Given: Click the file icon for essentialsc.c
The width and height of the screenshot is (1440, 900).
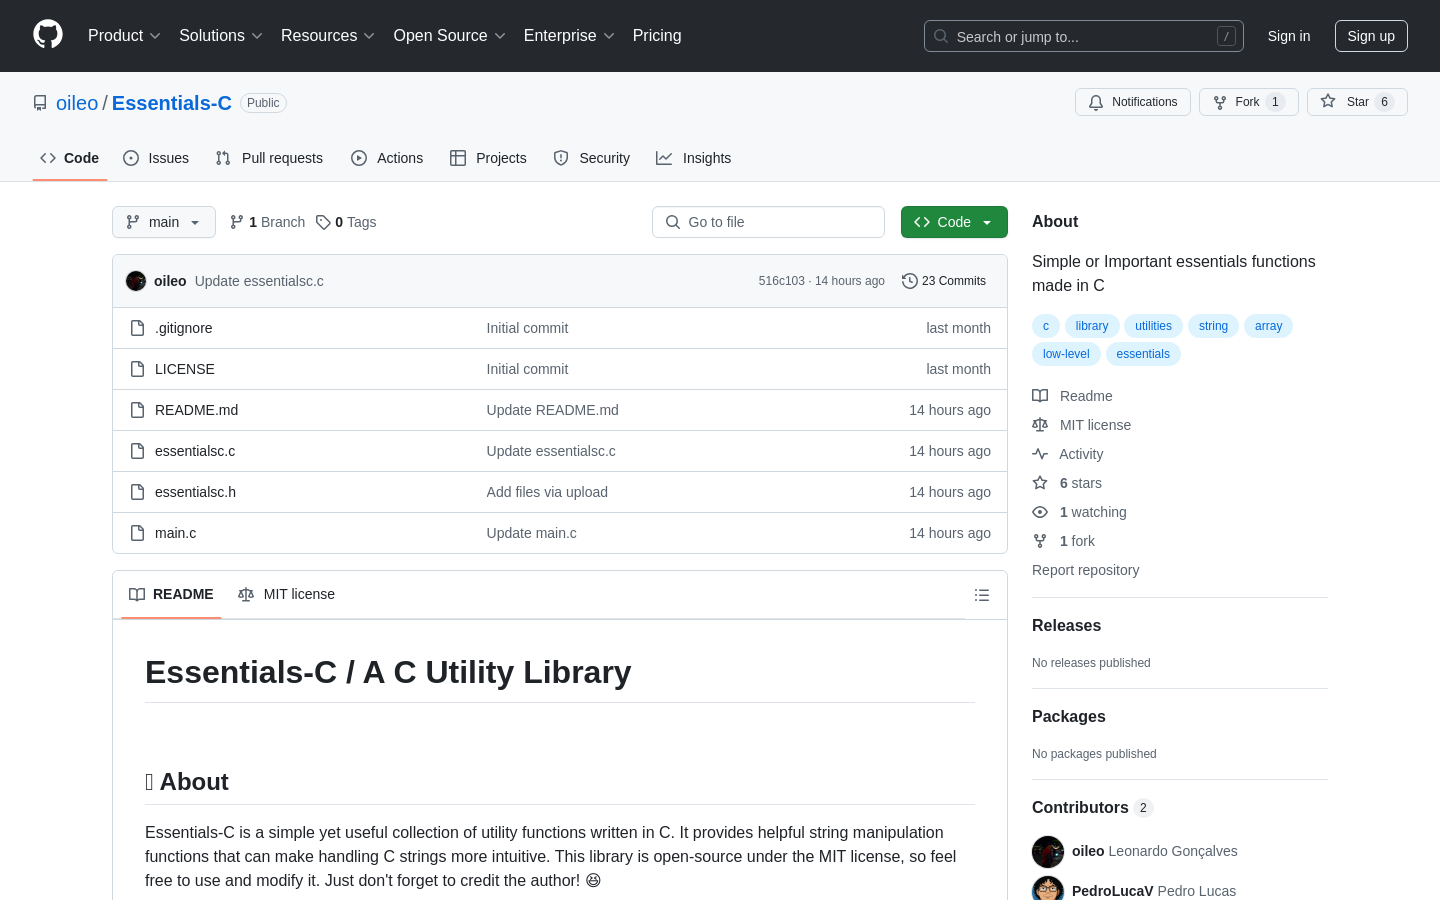Looking at the screenshot, I should click(138, 451).
